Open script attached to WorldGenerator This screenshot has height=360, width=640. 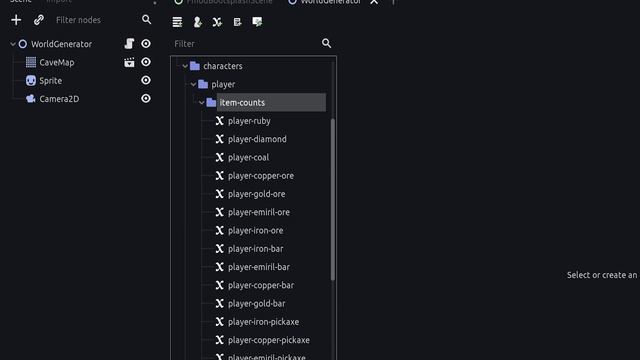point(129,44)
